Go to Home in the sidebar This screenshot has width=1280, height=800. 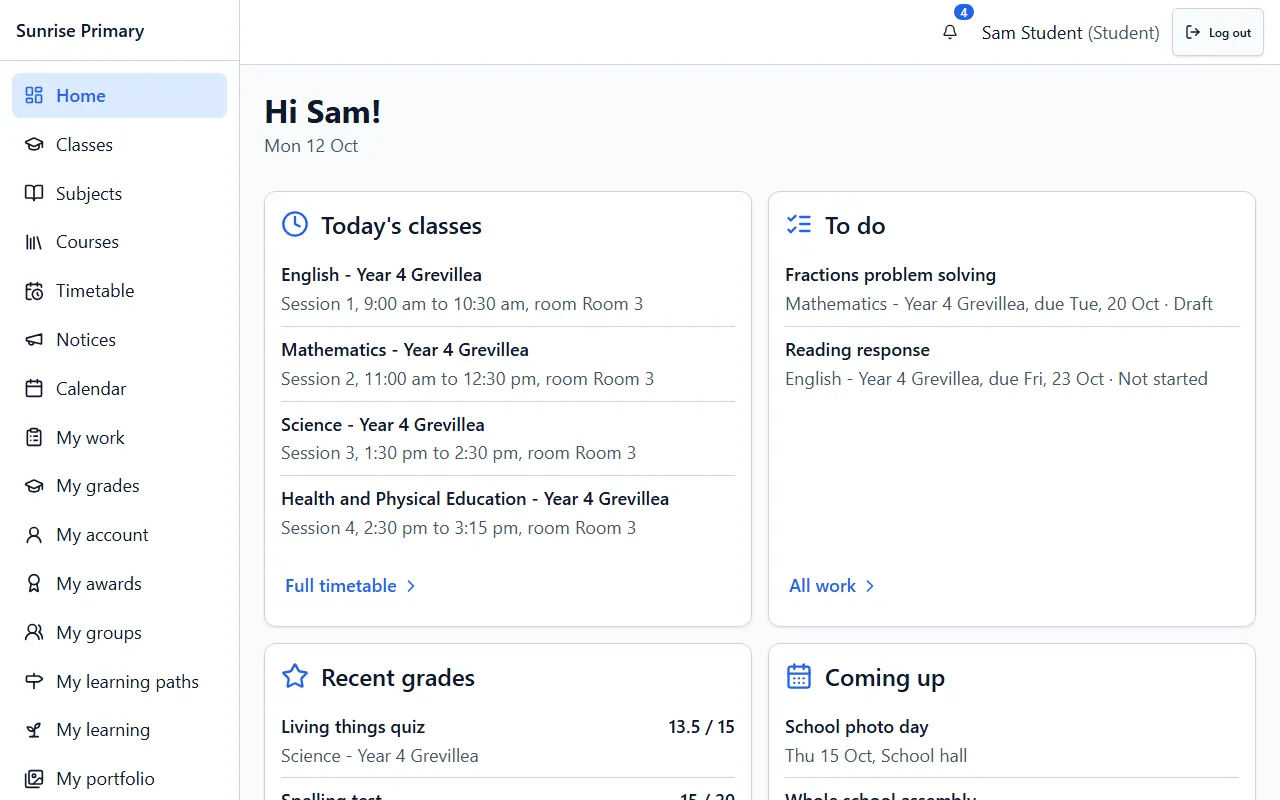(x=120, y=96)
